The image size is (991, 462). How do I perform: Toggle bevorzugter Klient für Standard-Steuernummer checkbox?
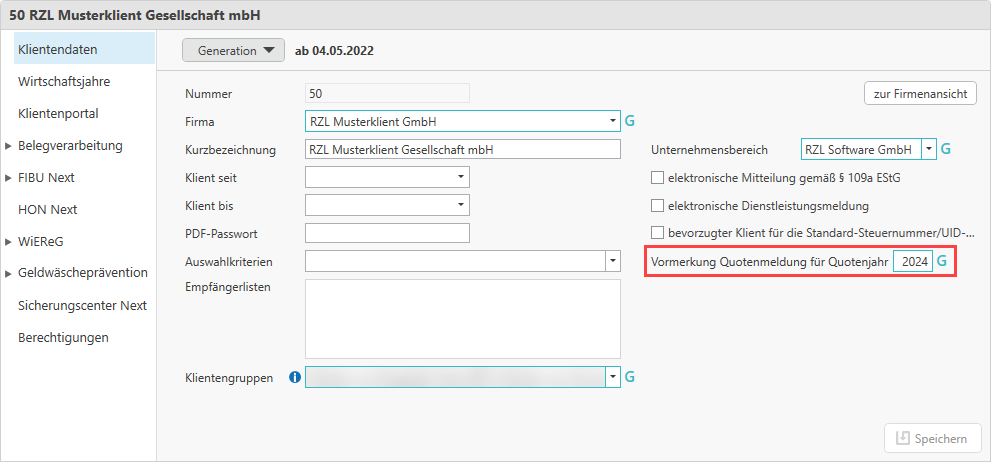(658, 233)
